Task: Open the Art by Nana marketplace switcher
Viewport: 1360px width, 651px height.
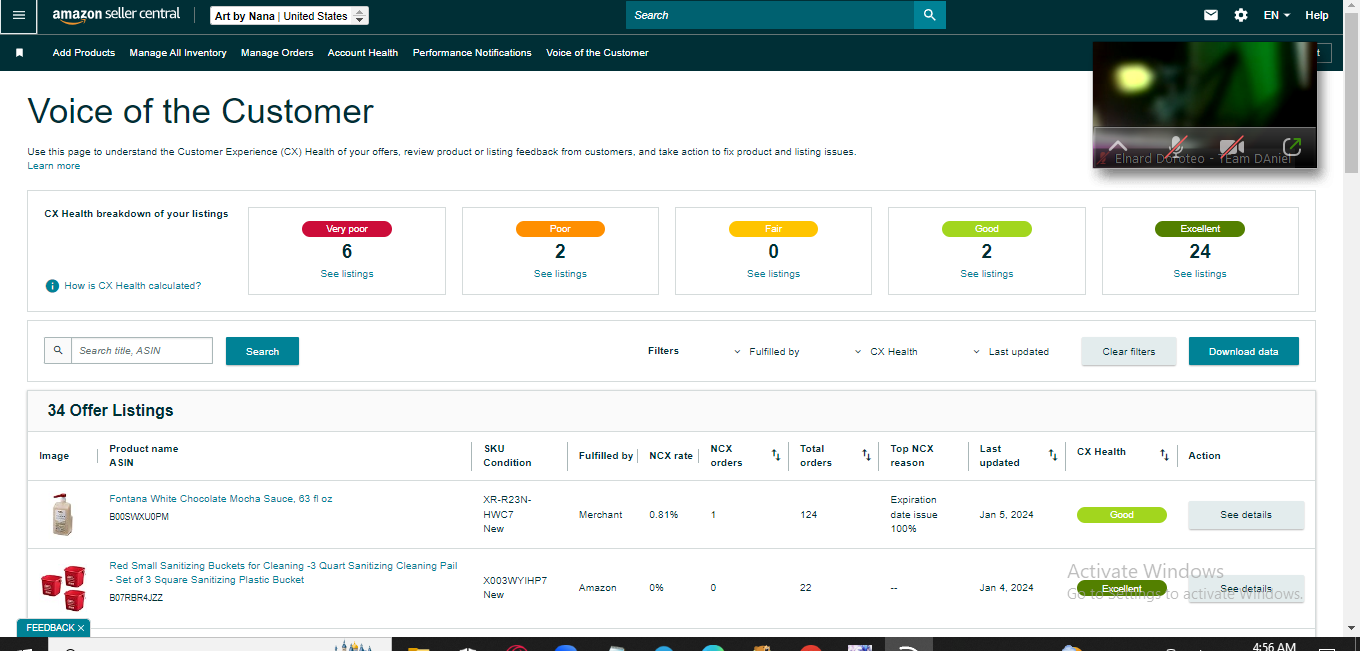Action: pos(290,16)
